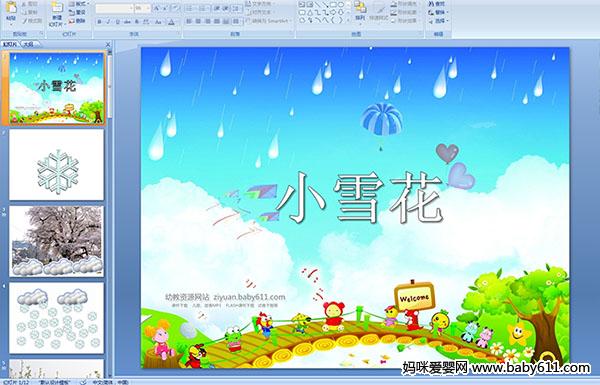Toggle Bold formatting
600x385 pixels.
[x=99, y=22]
